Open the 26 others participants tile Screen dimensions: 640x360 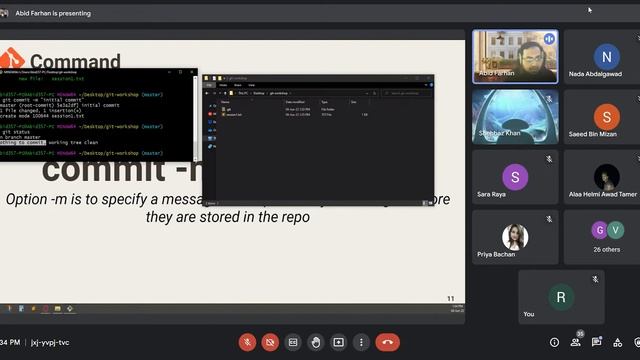click(x=602, y=237)
